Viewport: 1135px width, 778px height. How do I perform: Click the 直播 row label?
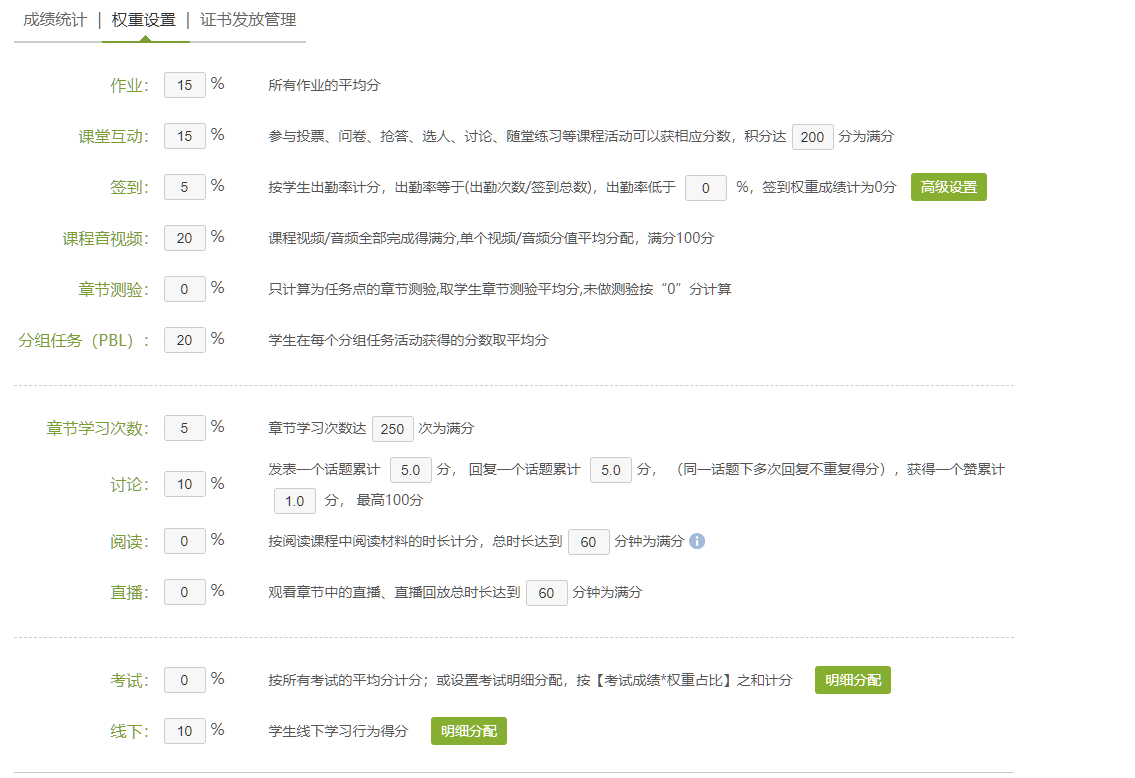[x=130, y=592]
